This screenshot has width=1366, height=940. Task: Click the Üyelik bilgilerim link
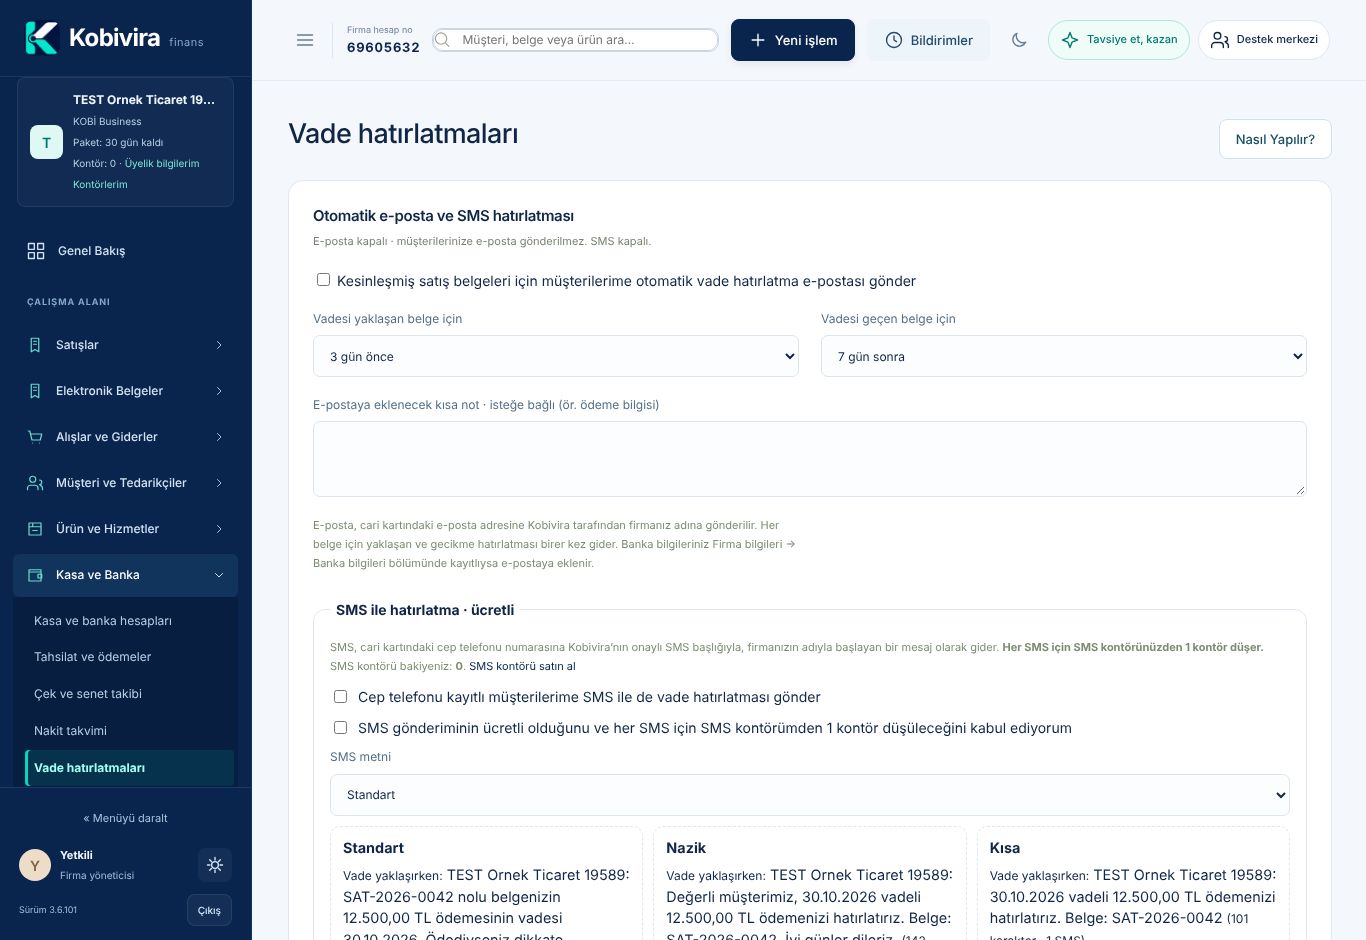[162, 163]
